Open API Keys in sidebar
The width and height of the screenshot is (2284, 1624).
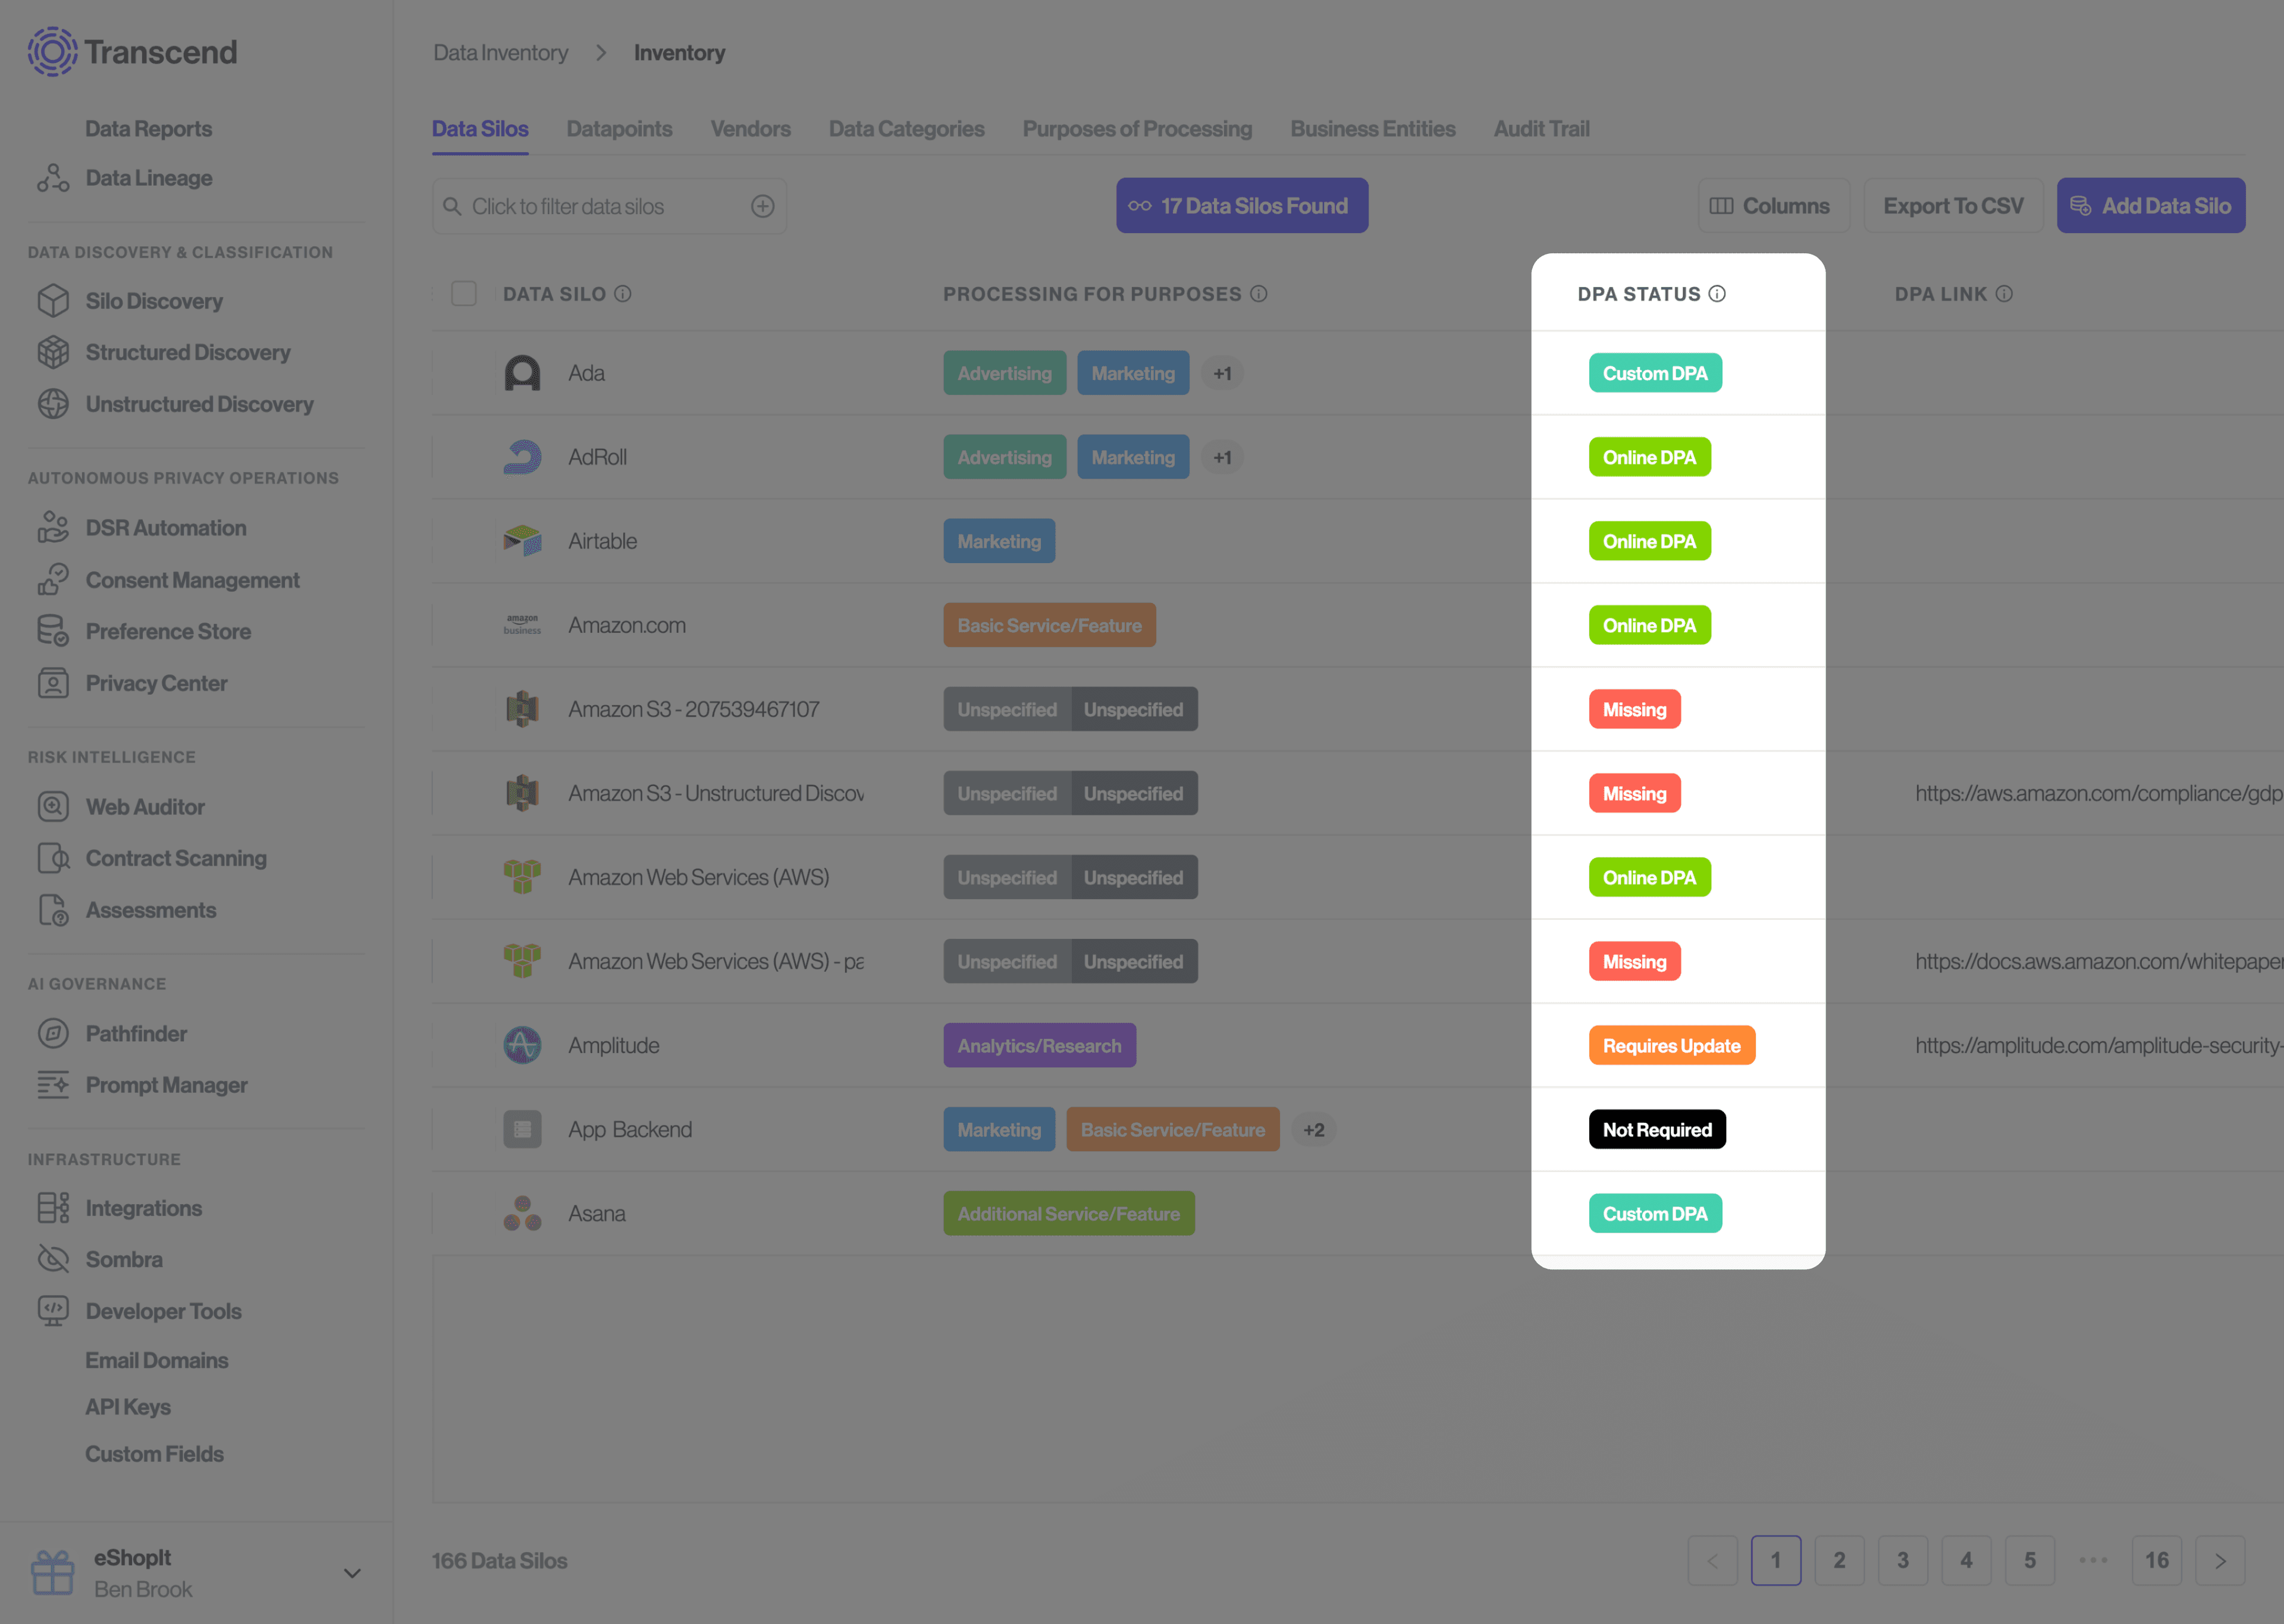[x=127, y=1407]
